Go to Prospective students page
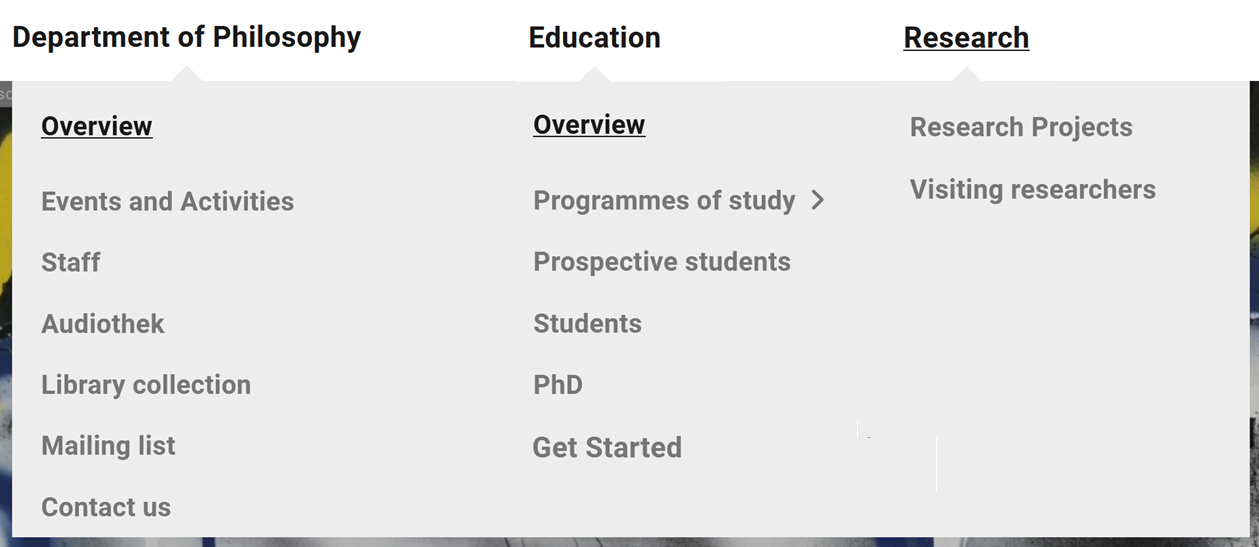The image size is (1259, 547). point(662,262)
